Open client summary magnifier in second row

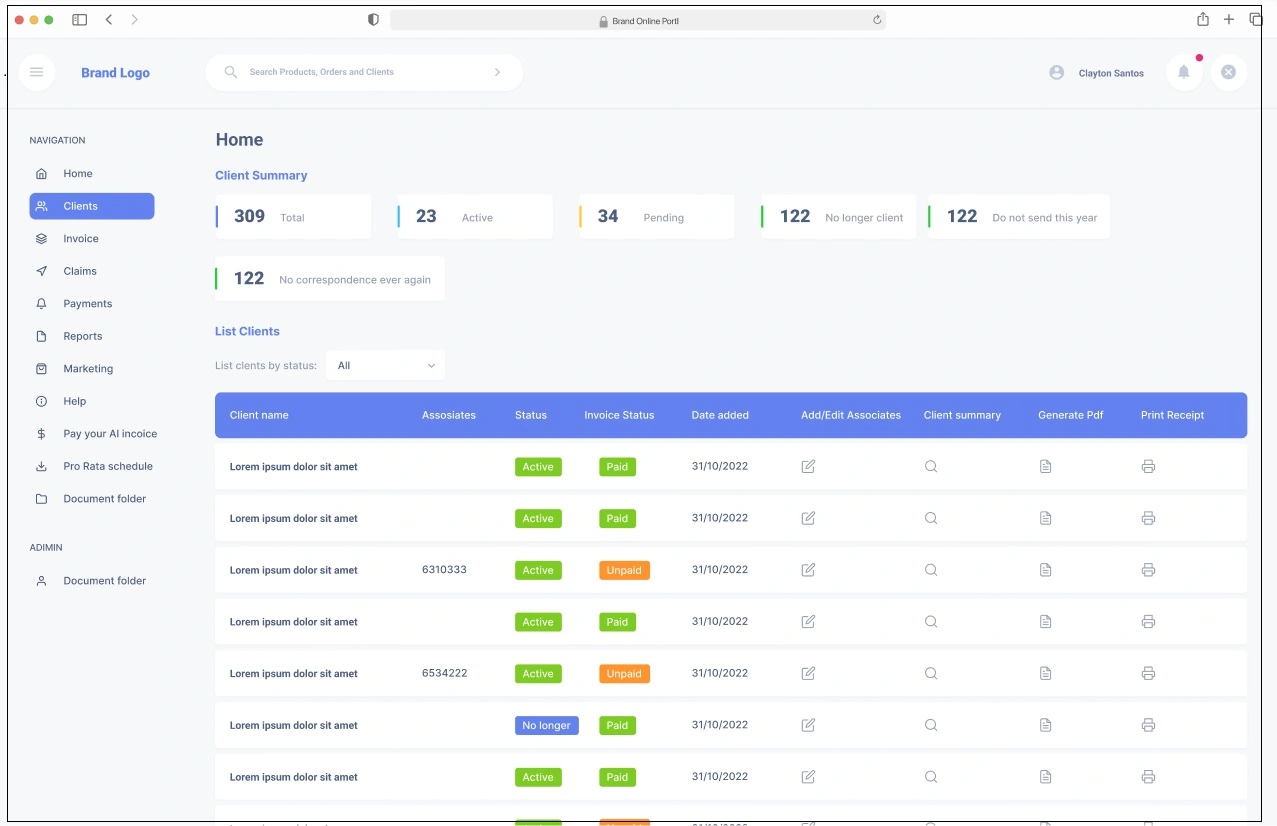coord(931,518)
